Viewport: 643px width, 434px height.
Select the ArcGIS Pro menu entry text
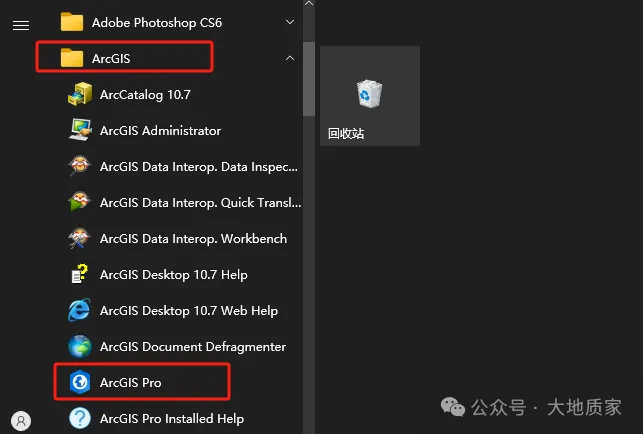pos(130,383)
